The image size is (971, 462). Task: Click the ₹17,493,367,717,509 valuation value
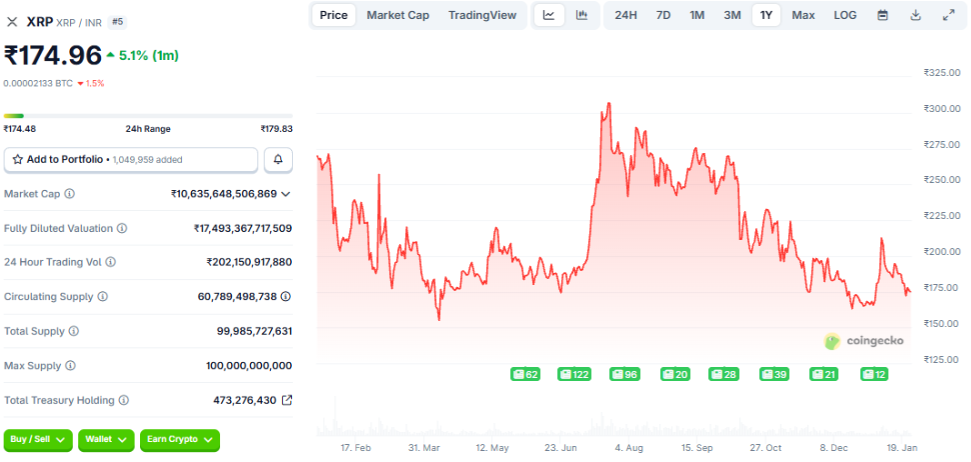point(243,229)
